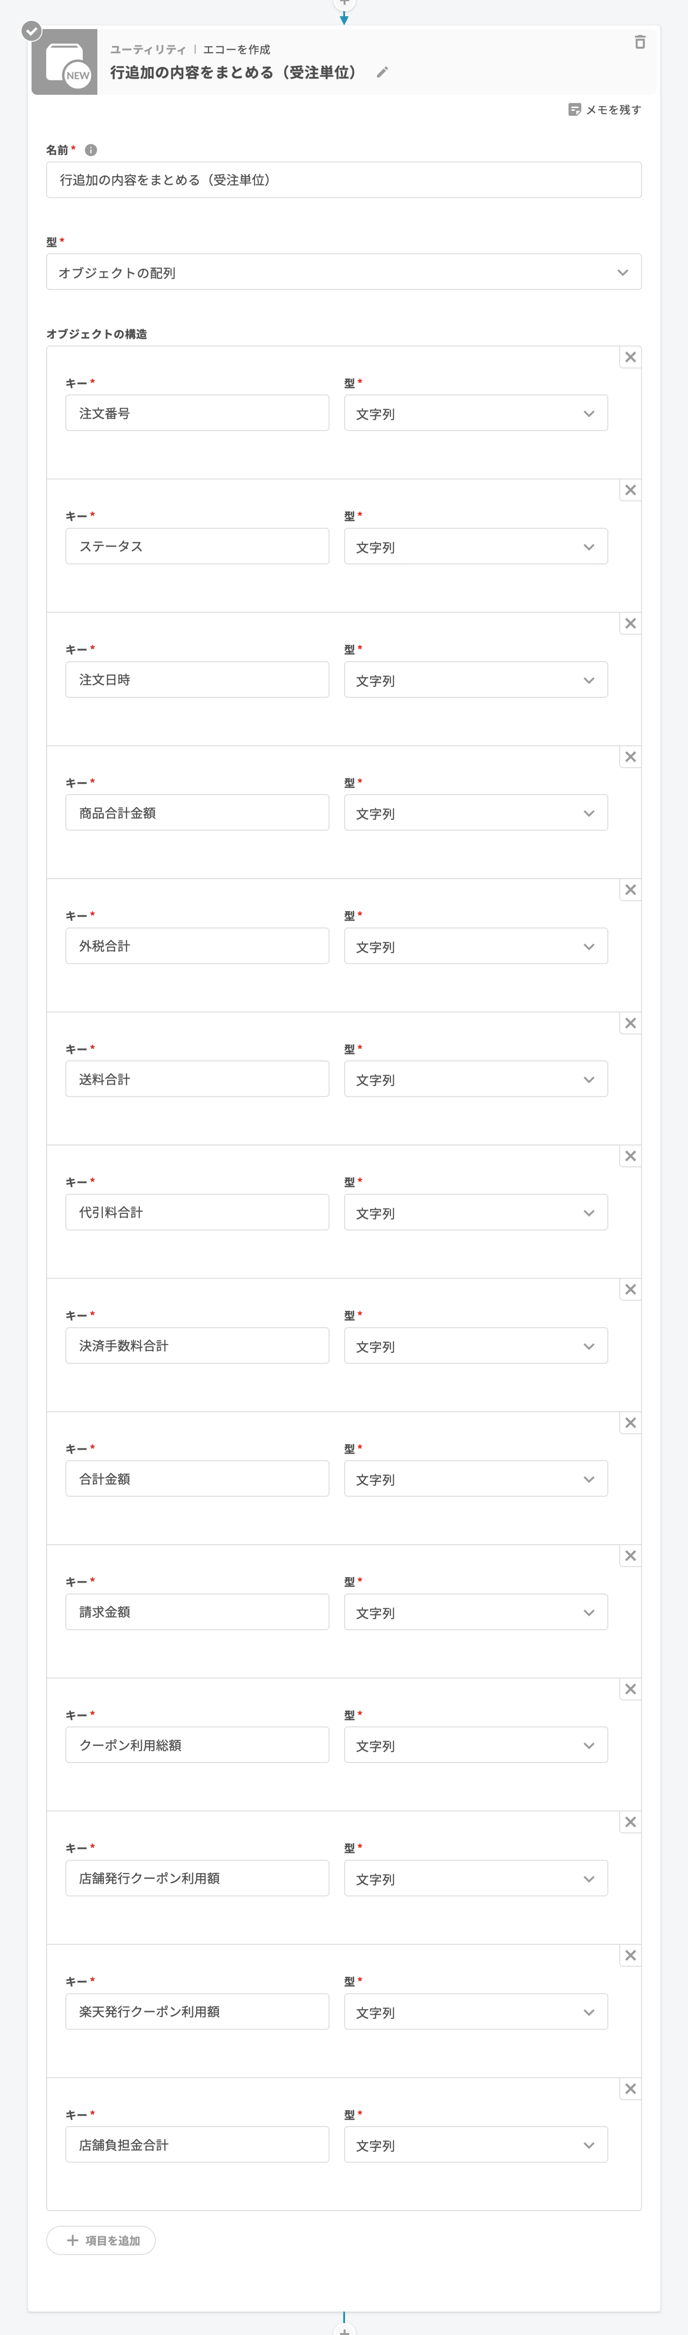Viewport: 688px width, 2335px height.
Task: Click the 楽天発行クーポン利用額 key field
Action: (197, 2012)
